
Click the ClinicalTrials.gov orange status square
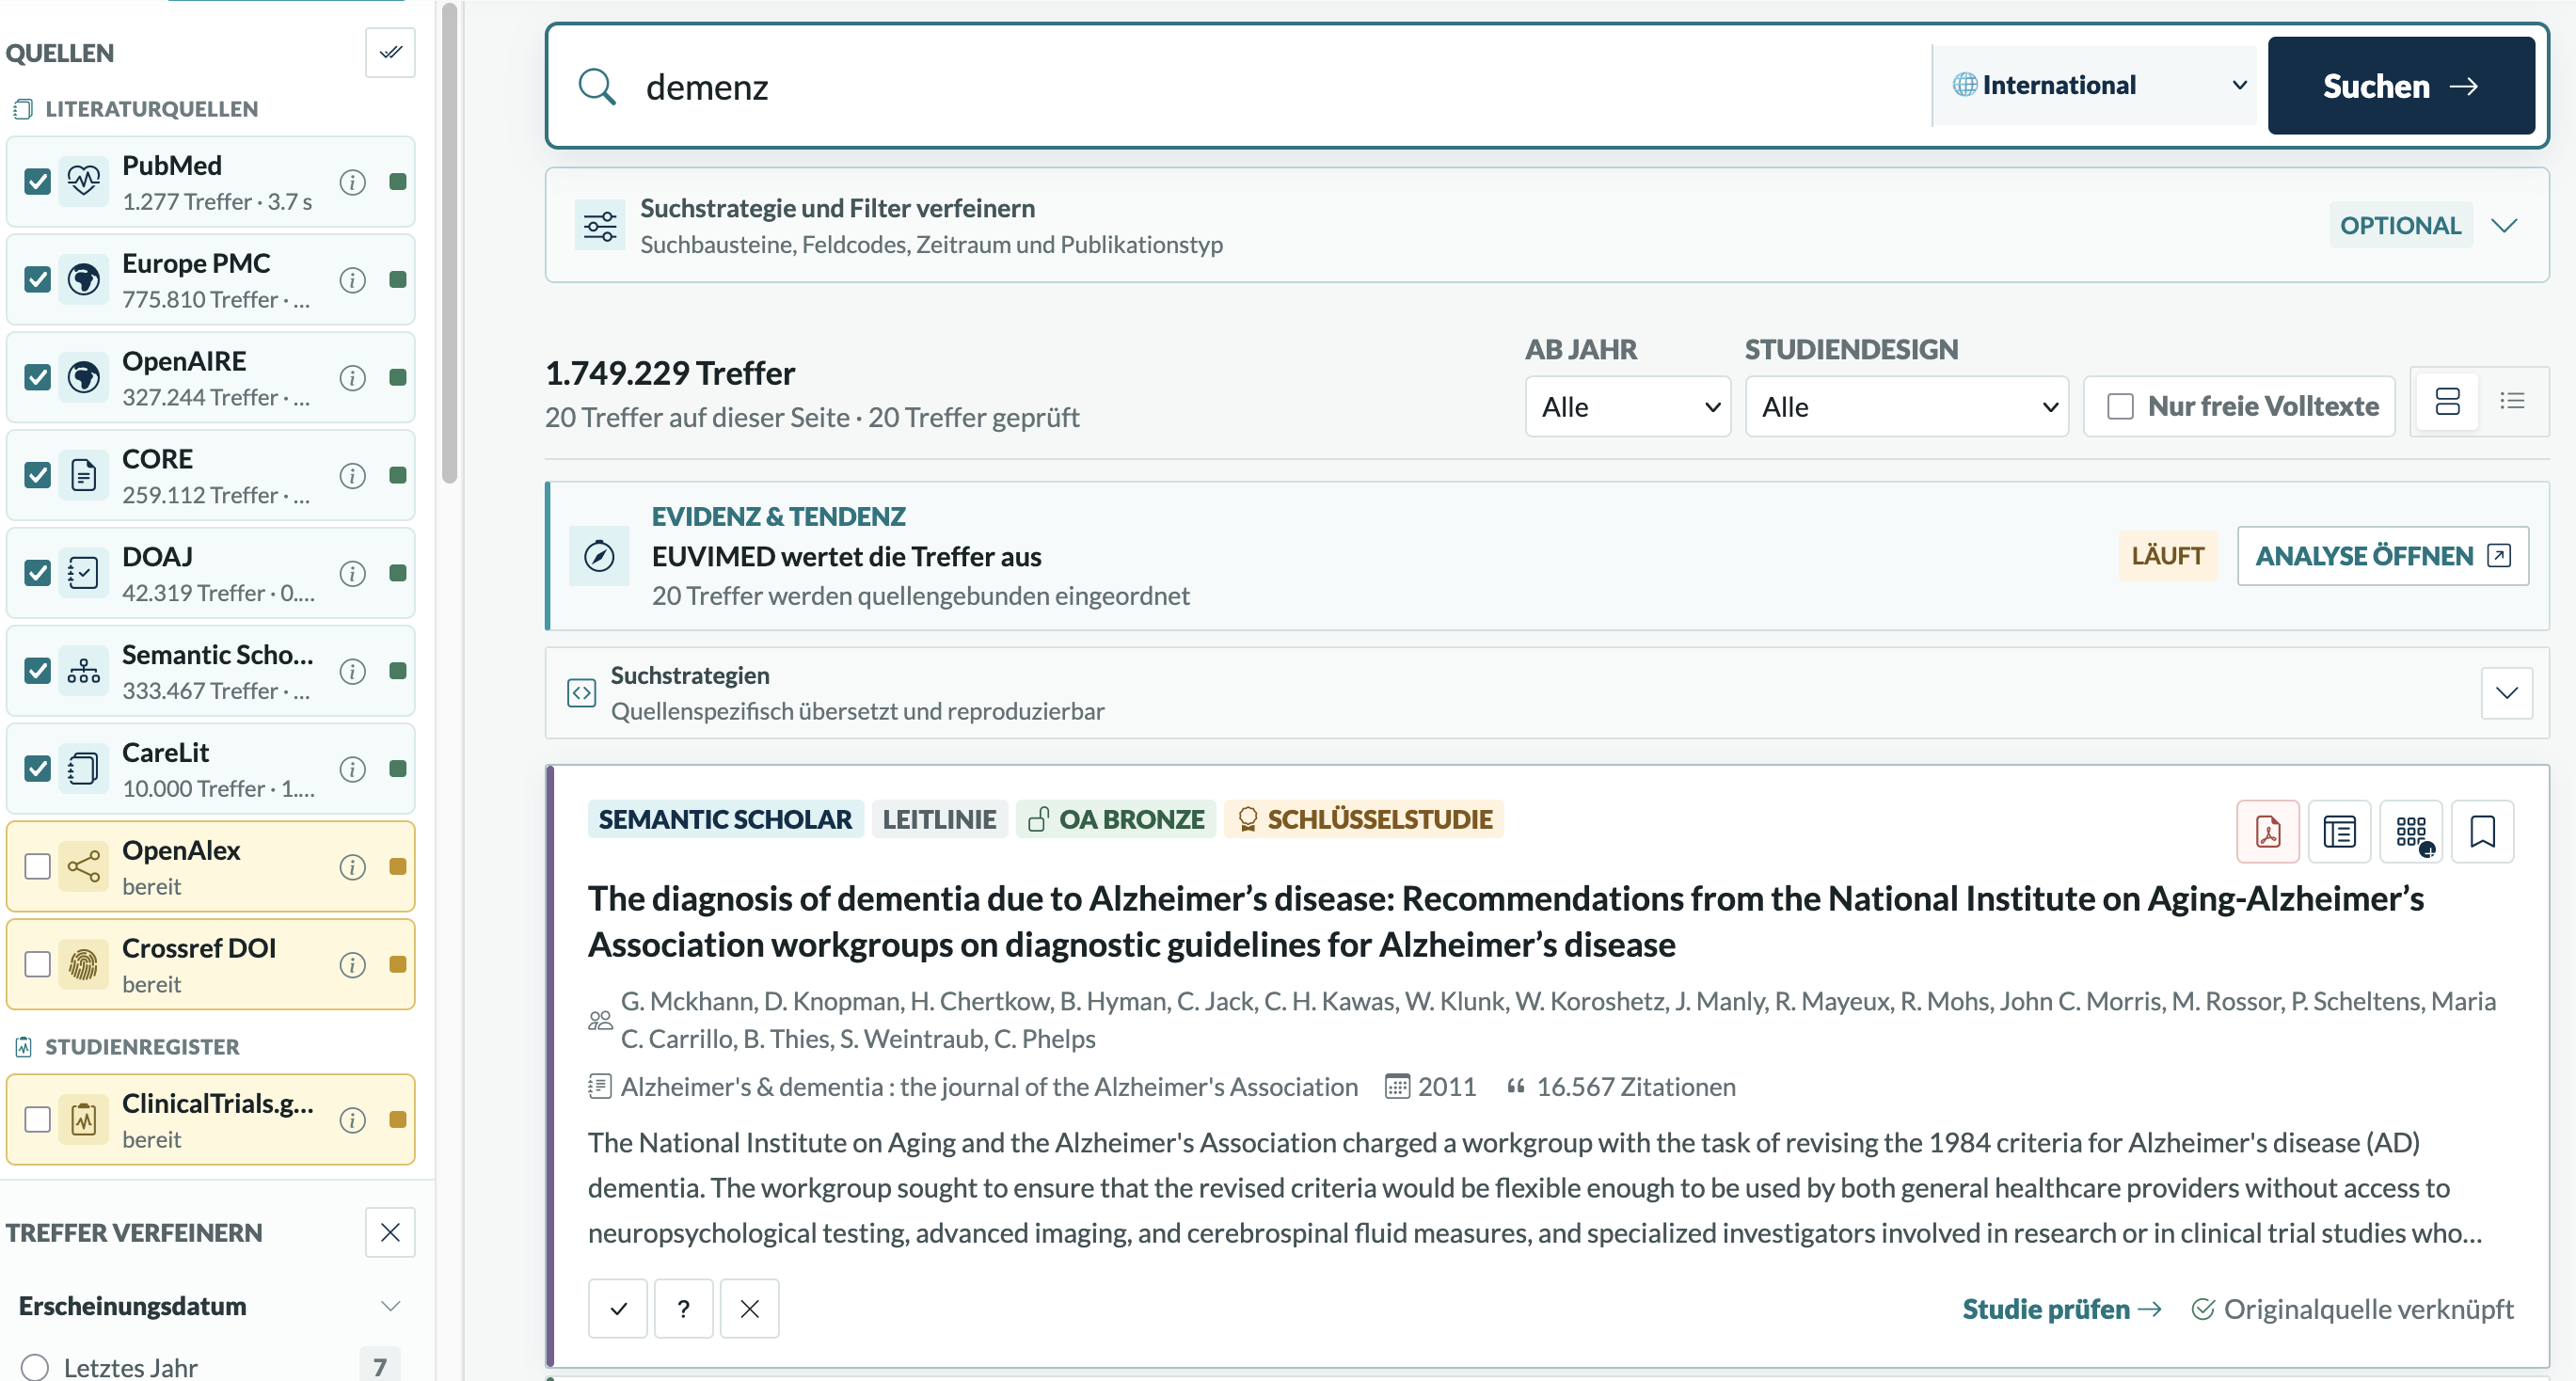[398, 1120]
